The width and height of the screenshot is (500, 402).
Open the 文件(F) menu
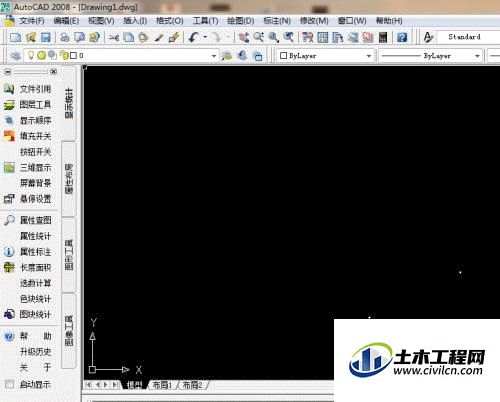[32, 21]
